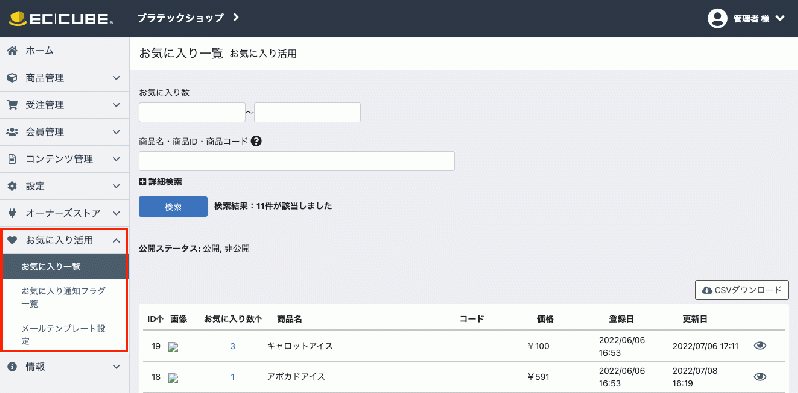Image resolution: width=798 pixels, height=393 pixels.
Task: Select お気に入り通知フラグ一覧 submenu item
Action: click(x=65, y=297)
